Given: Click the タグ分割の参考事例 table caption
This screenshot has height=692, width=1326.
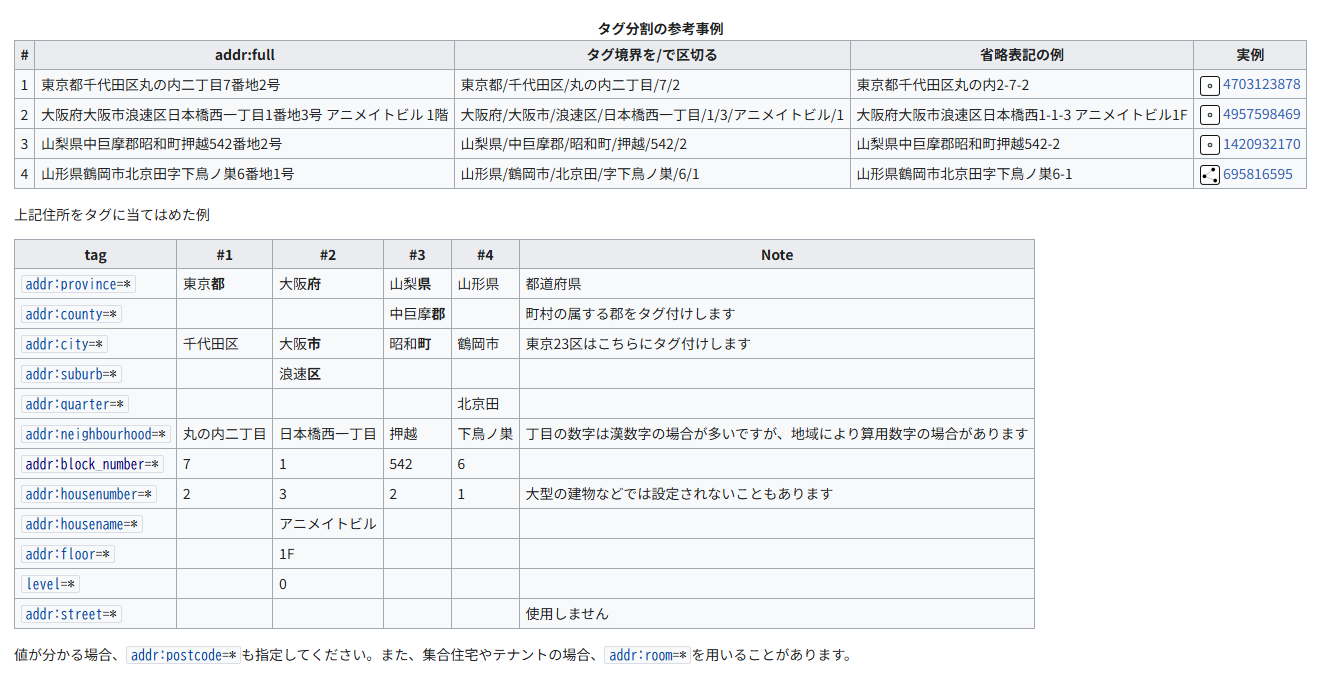Looking at the screenshot, I should 660,29.
